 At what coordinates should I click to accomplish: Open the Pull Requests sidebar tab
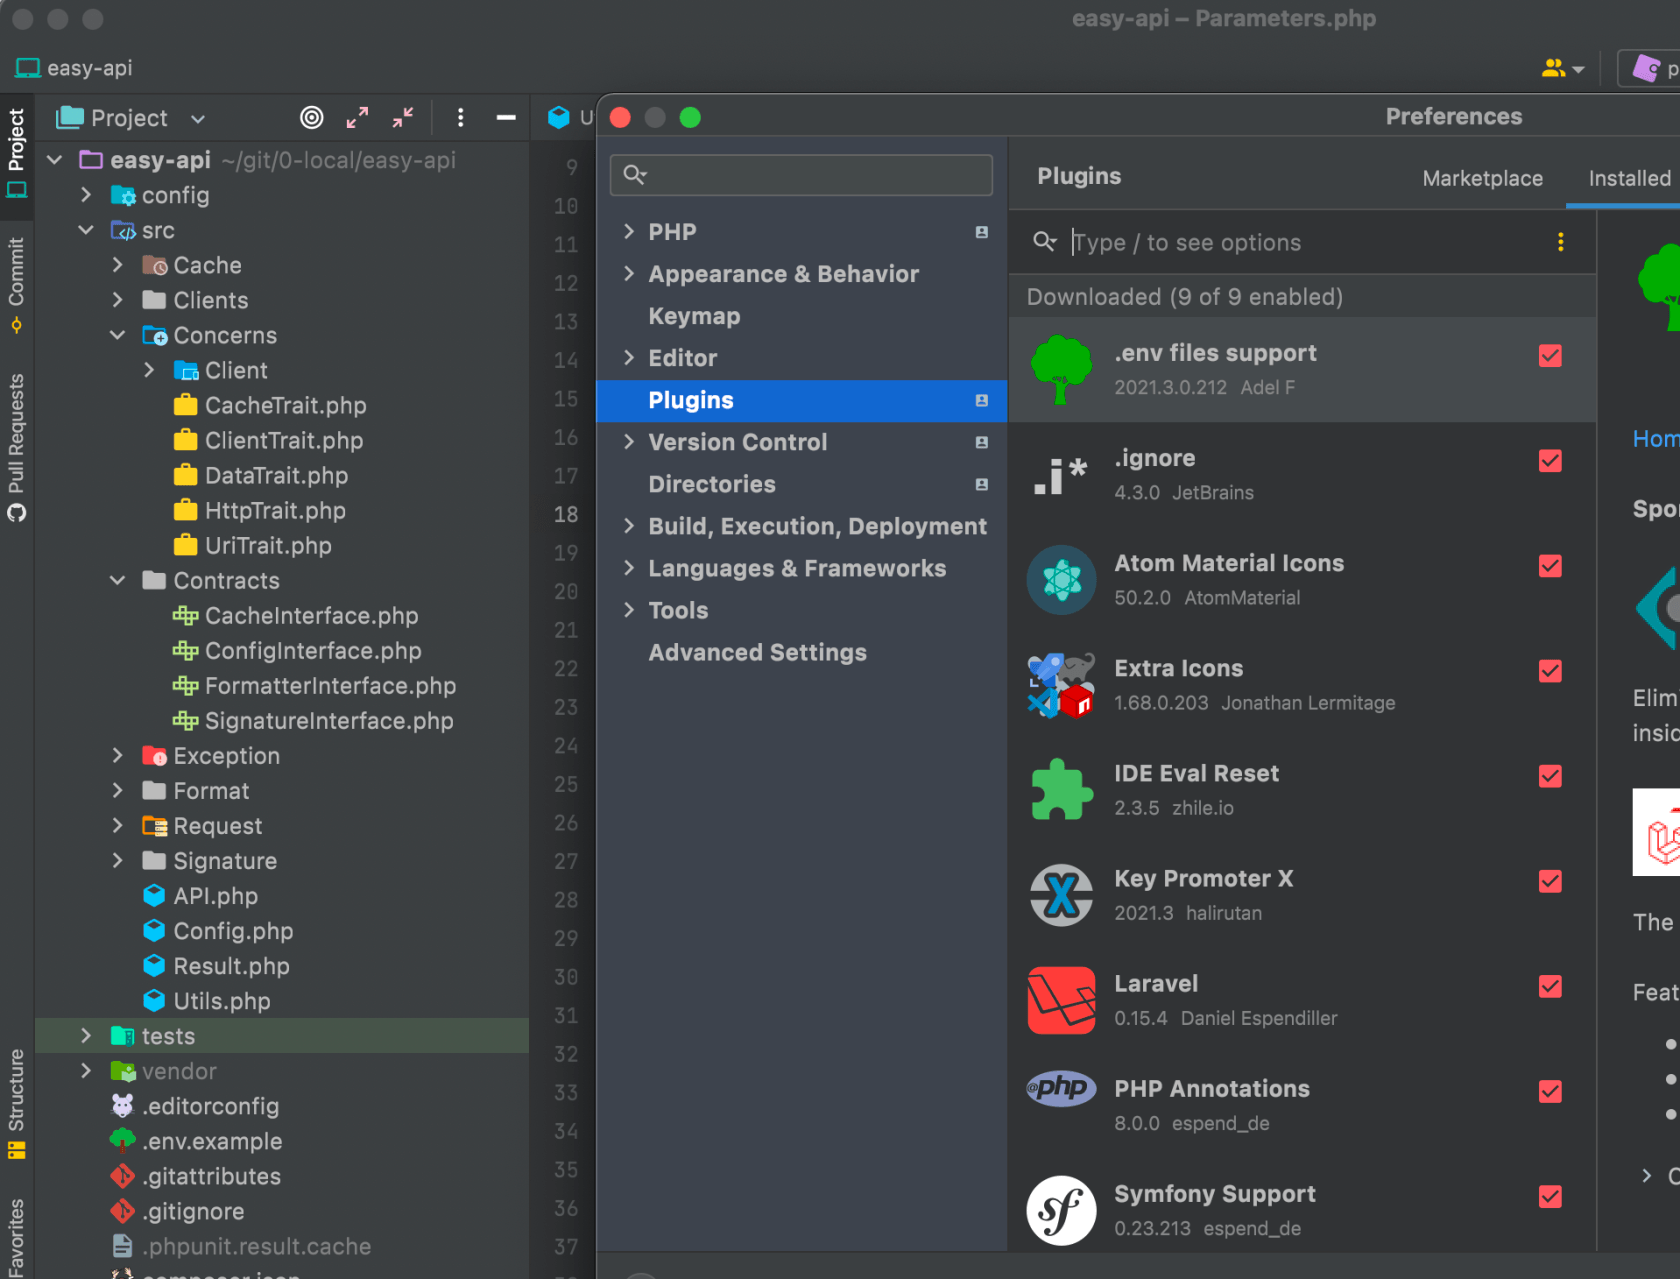click(16, 447)
